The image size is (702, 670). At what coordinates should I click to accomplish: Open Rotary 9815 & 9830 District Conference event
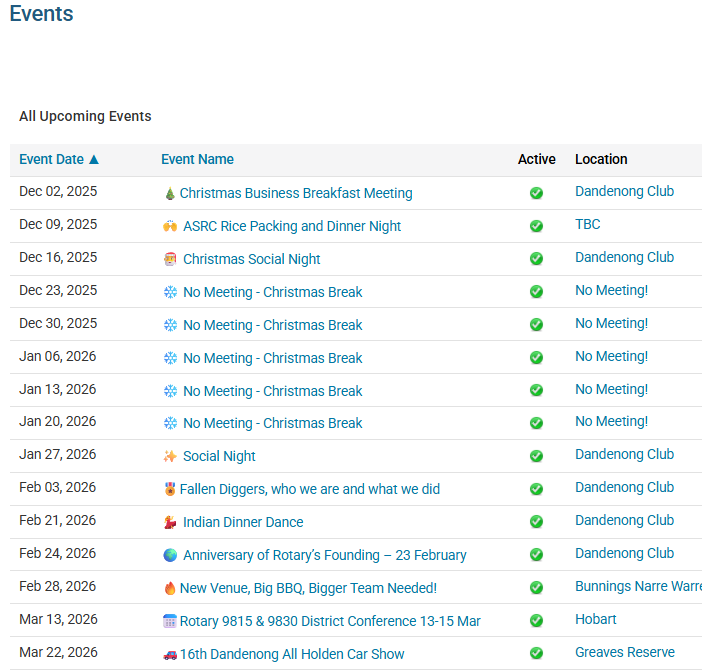click(330, 622)
